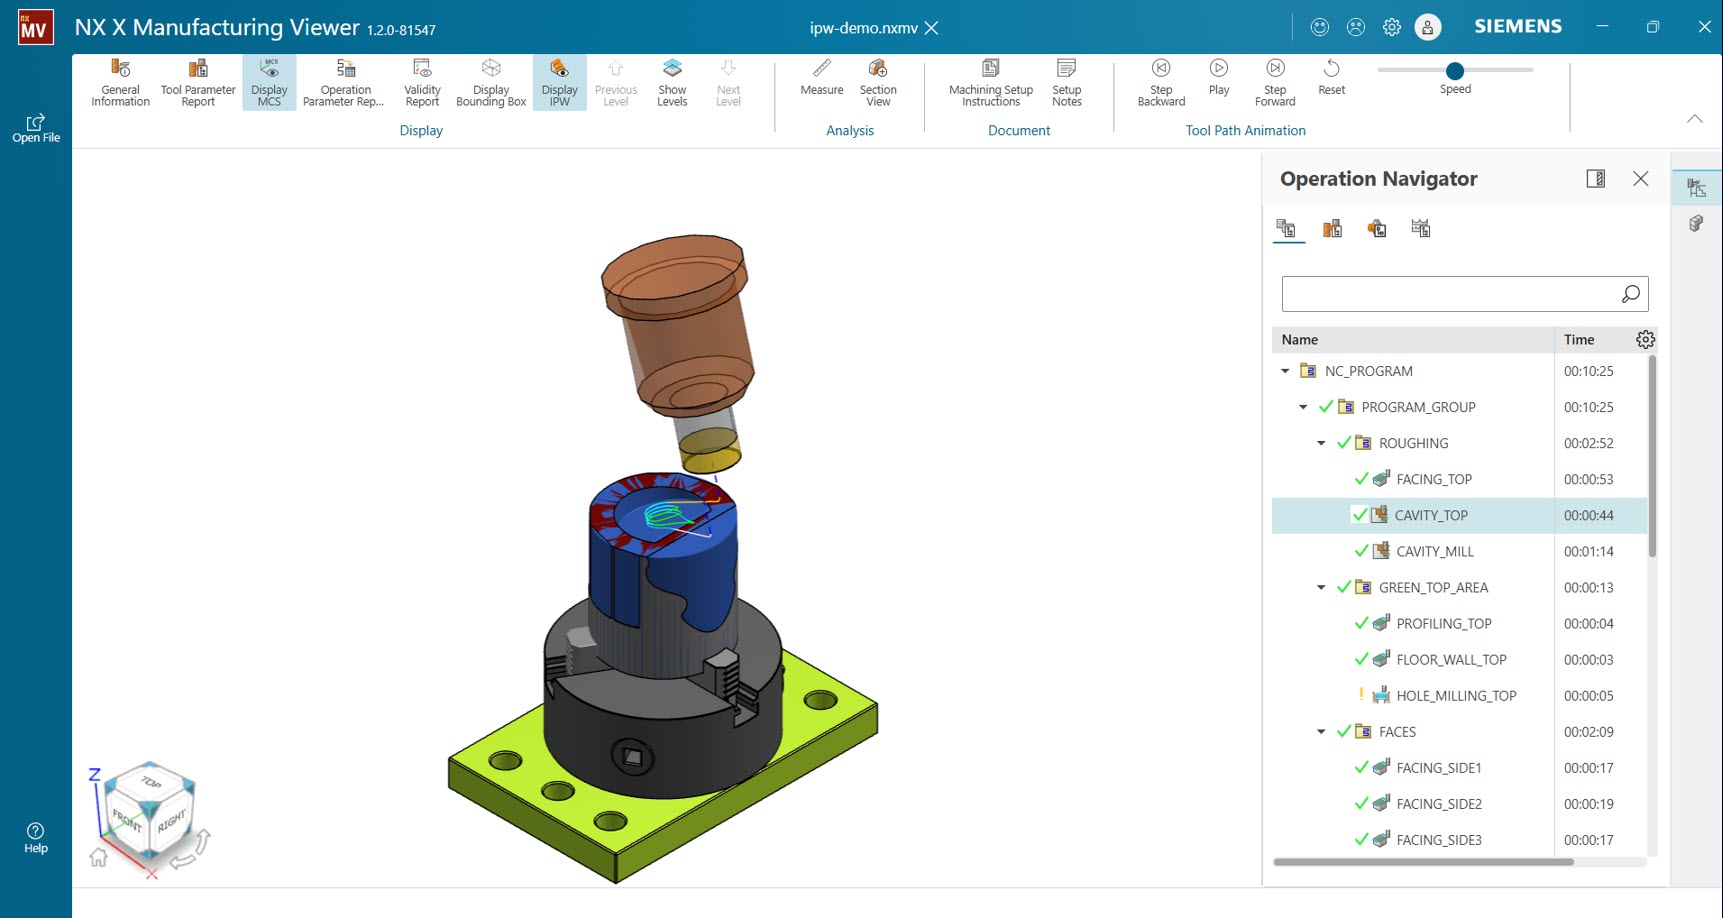Step Backward in tool path animation
Viewport: 1723px width, 918px height.
tap(1161, 82)
